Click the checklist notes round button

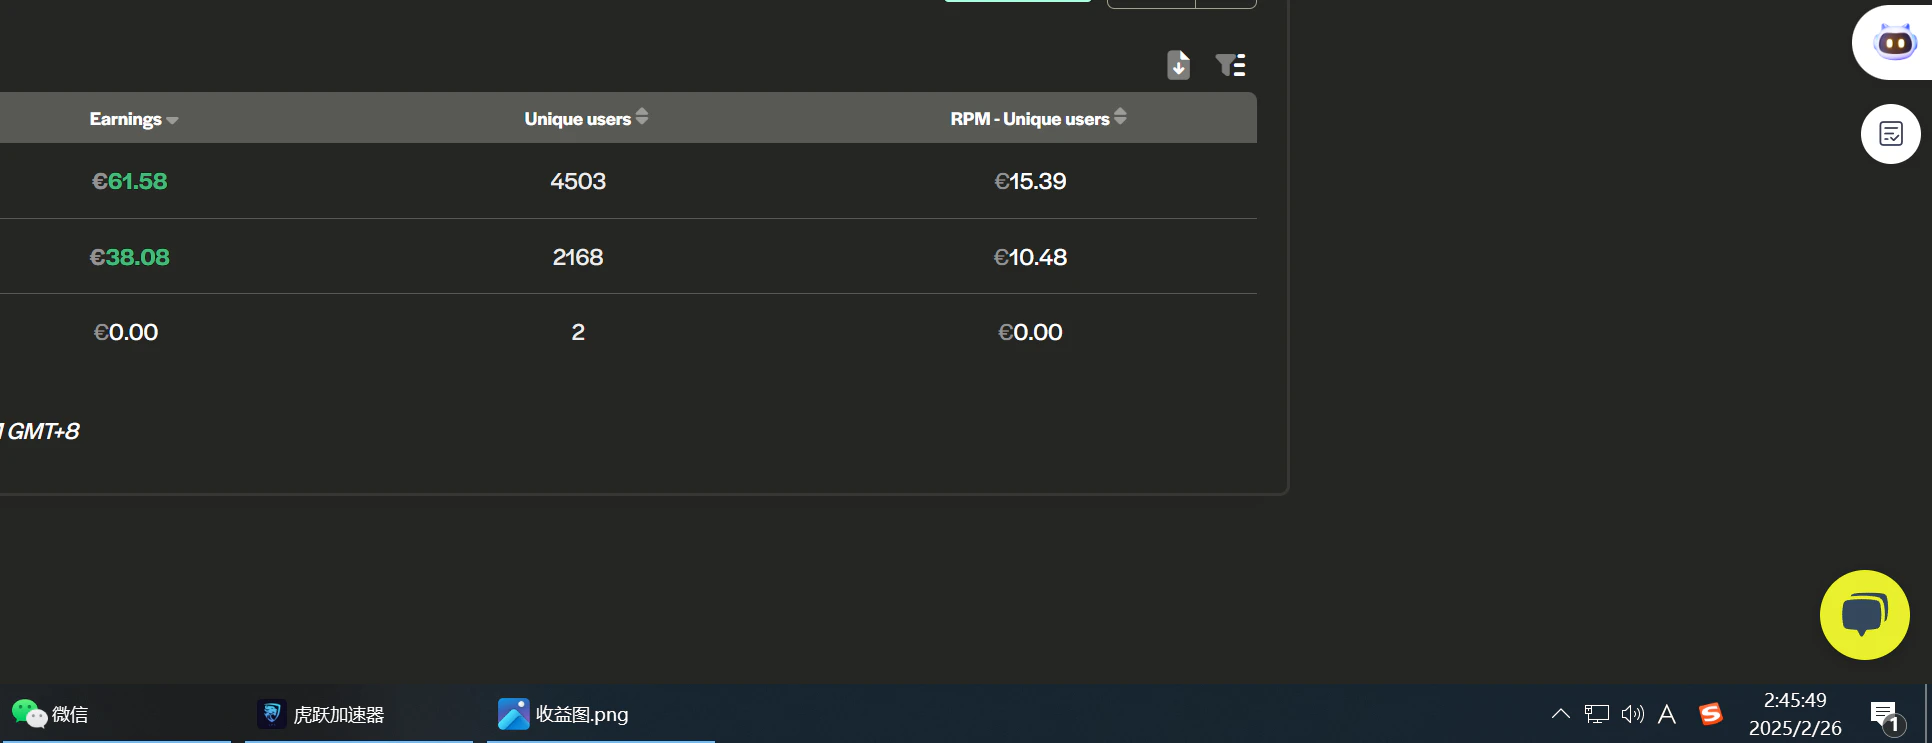(x=1890, y=134)
